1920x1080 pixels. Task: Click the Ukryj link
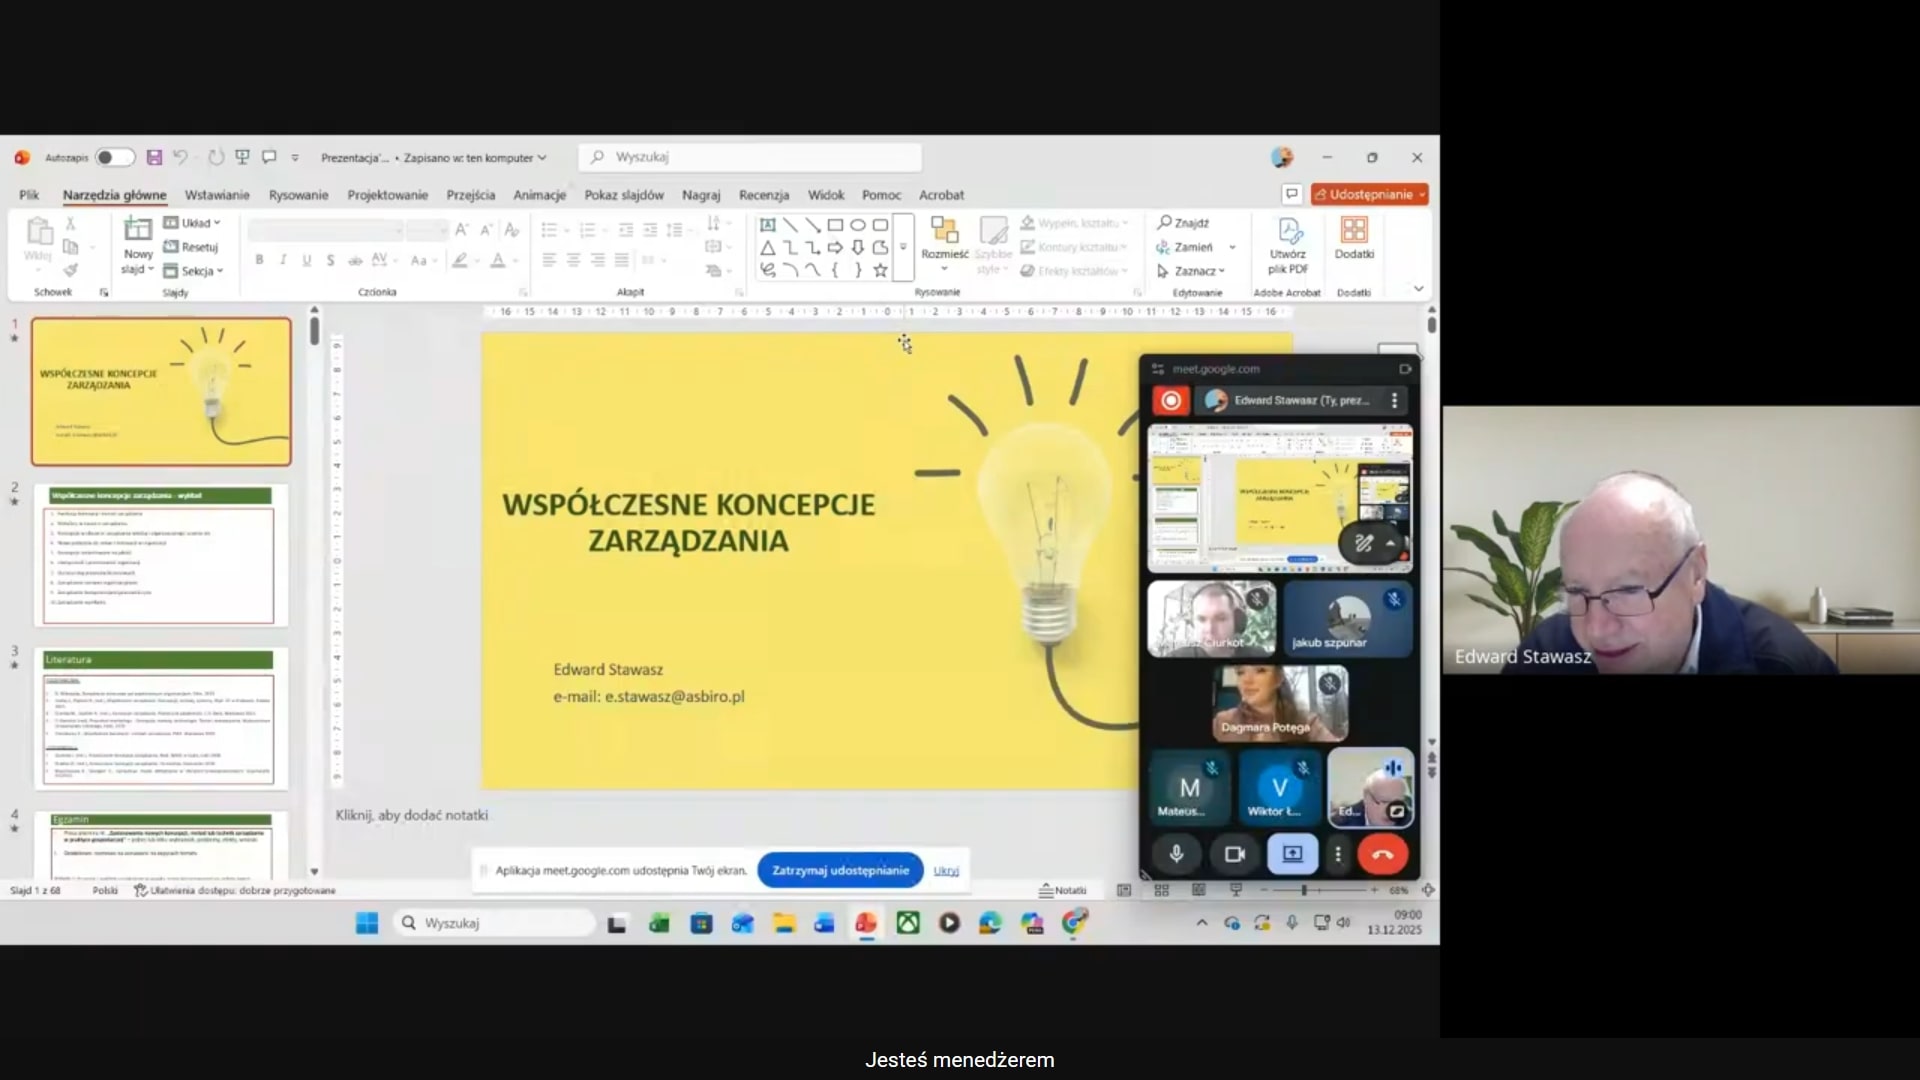(x=946, y=870)
